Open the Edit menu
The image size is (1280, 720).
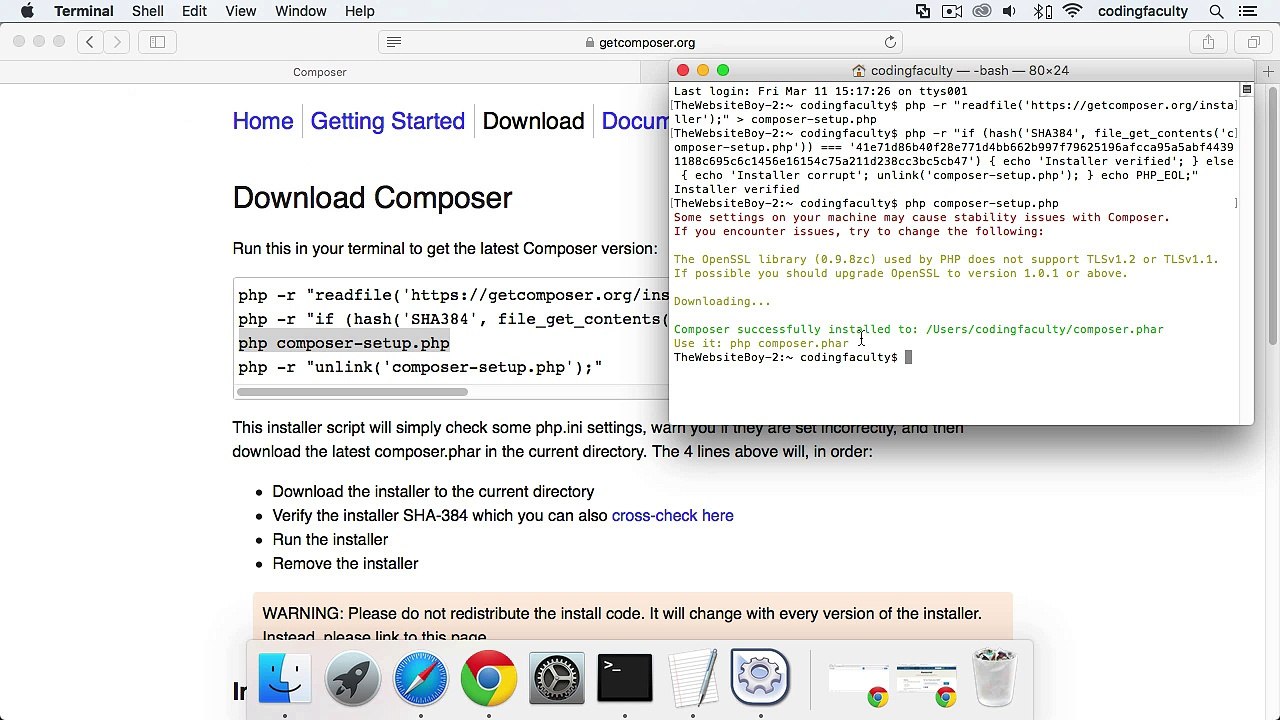coord(194,11)
